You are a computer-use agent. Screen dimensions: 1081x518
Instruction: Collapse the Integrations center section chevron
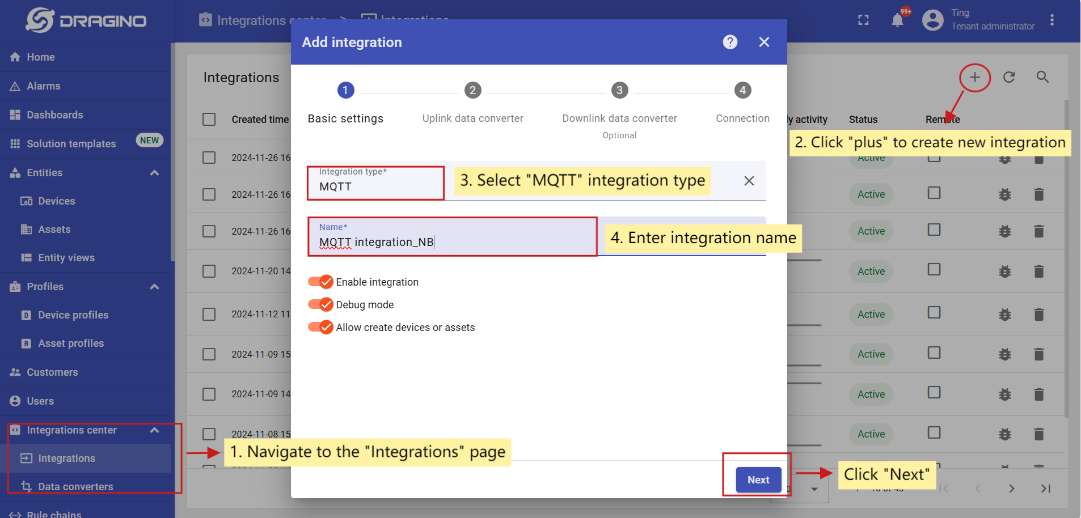pos(155,430)
